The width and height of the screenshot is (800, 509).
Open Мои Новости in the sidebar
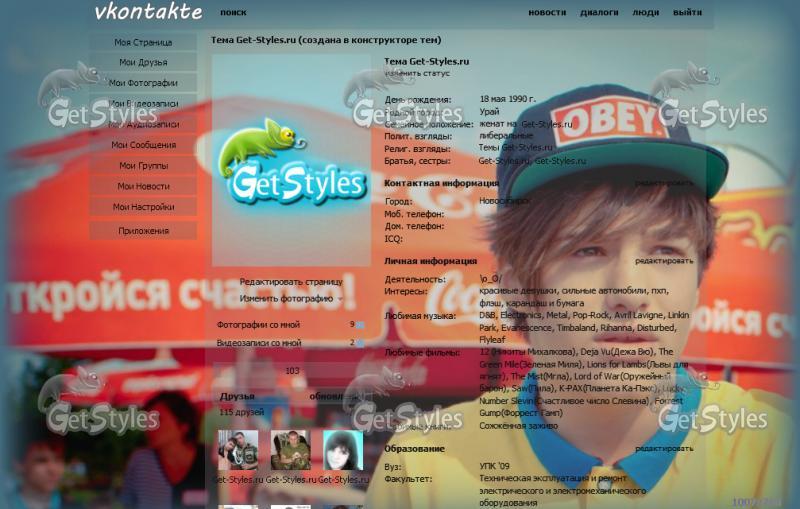click(143, 186)
